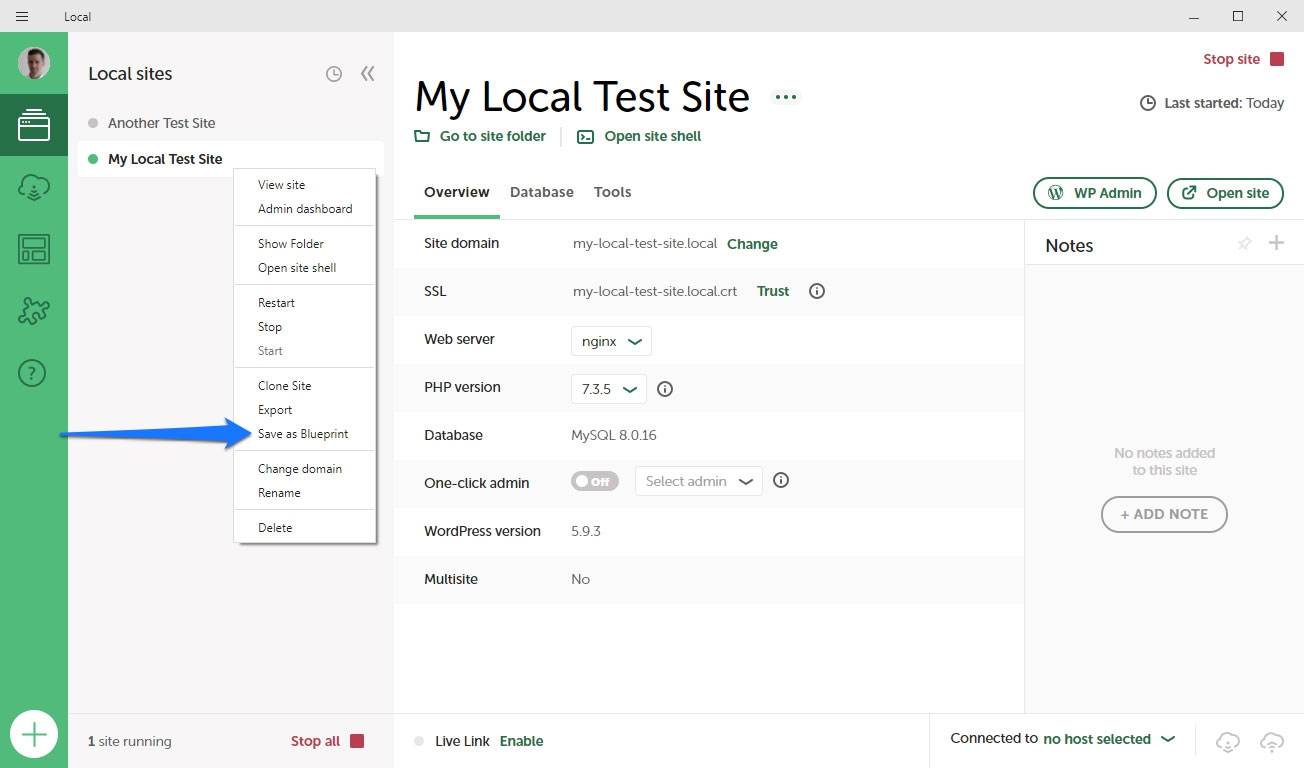The image size is (1304, 768).
Task: Click Stop all sites
Action: pos(327,741)
